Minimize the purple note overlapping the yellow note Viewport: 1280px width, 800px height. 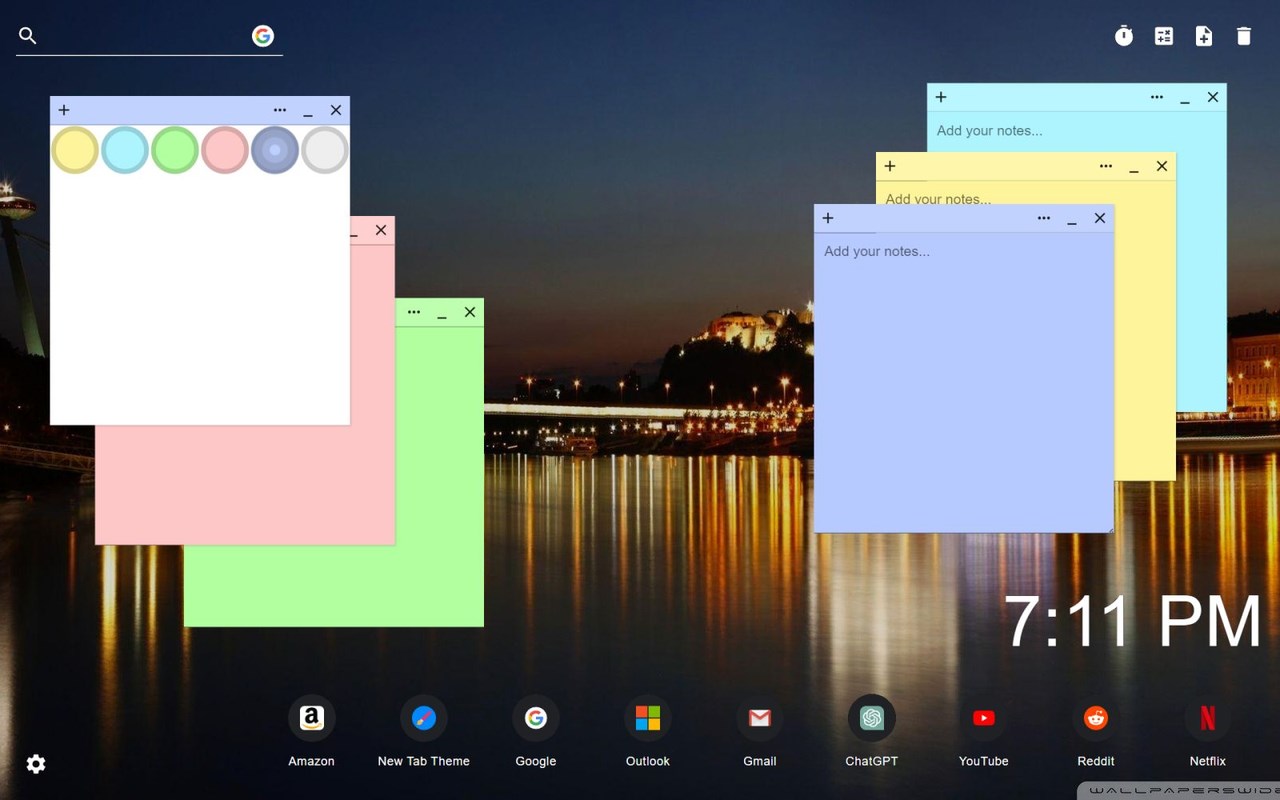click(1072, 219)
